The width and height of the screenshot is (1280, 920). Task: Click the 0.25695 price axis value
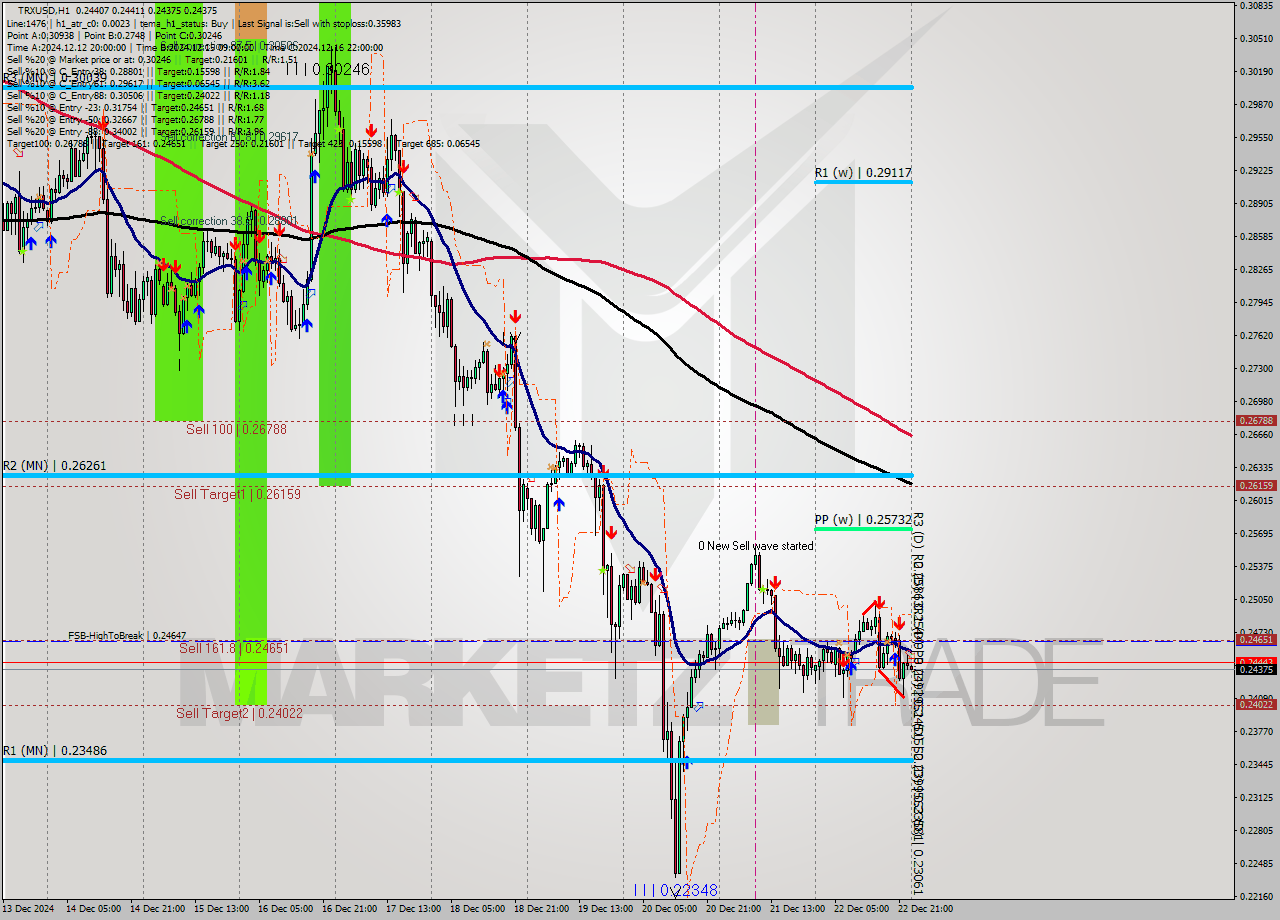(1256, 533)
